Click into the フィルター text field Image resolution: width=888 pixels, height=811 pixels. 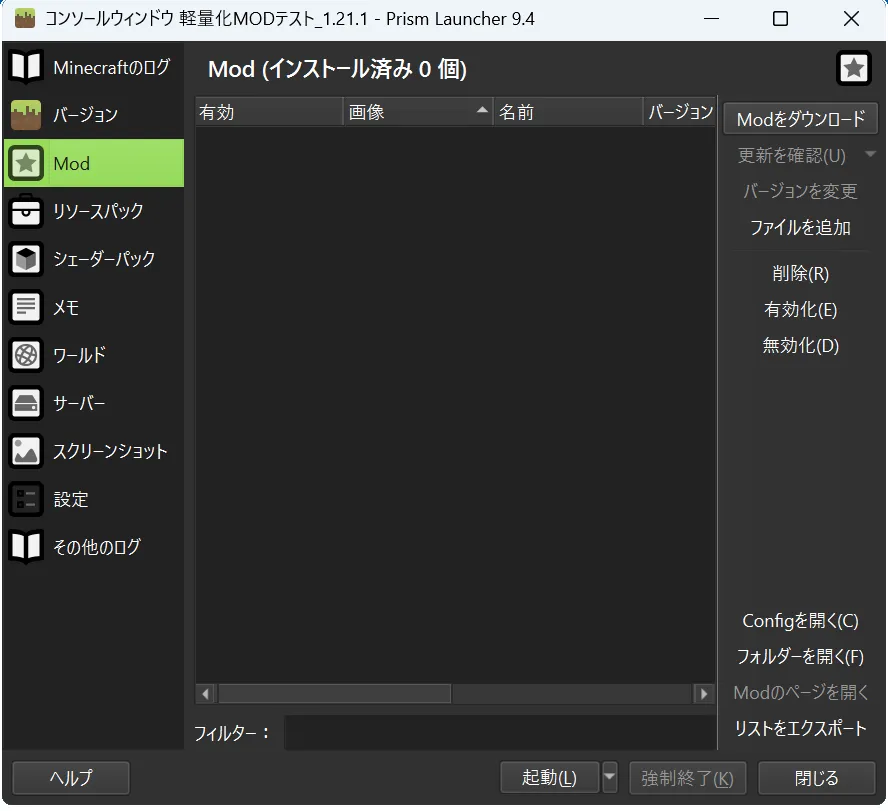click(x=499, y=733)
